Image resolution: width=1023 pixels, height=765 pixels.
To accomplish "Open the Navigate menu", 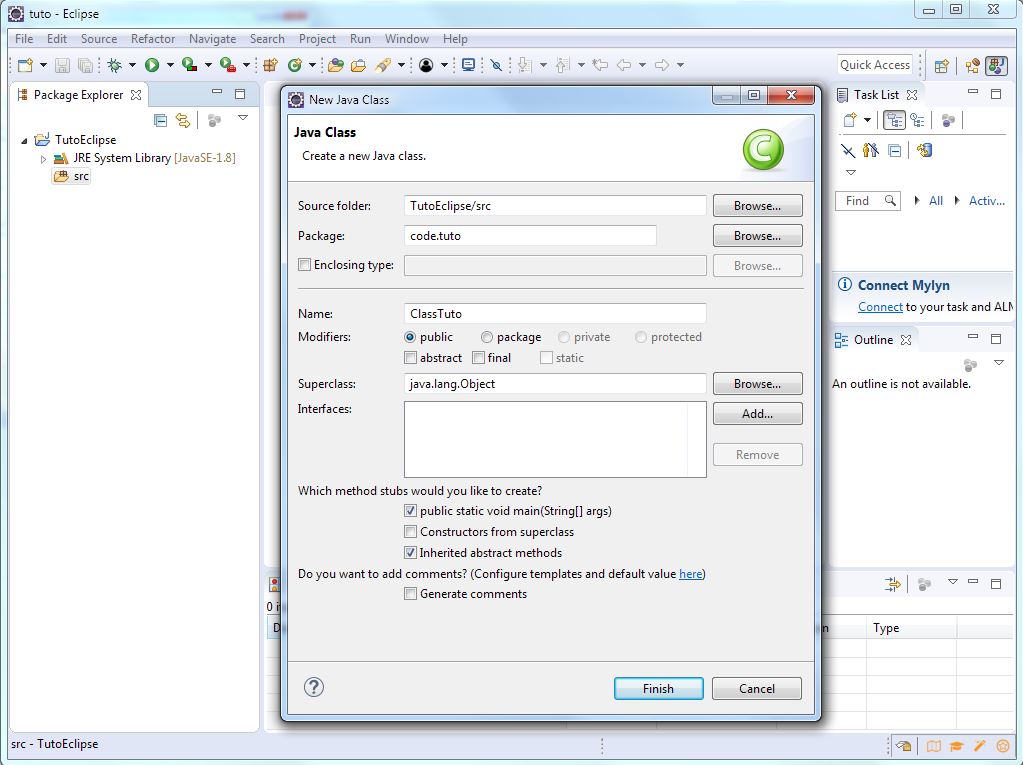I will pos(212,39).
